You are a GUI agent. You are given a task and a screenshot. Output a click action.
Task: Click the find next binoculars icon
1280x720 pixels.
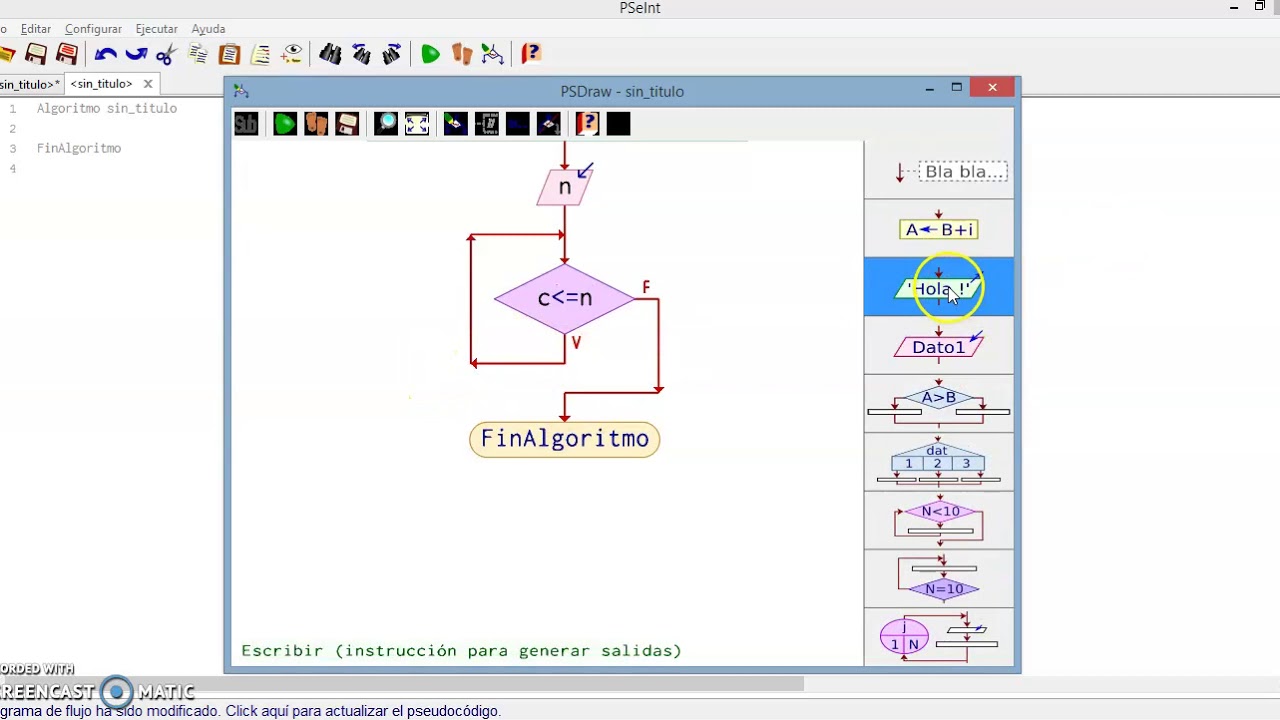coord(392,54)
